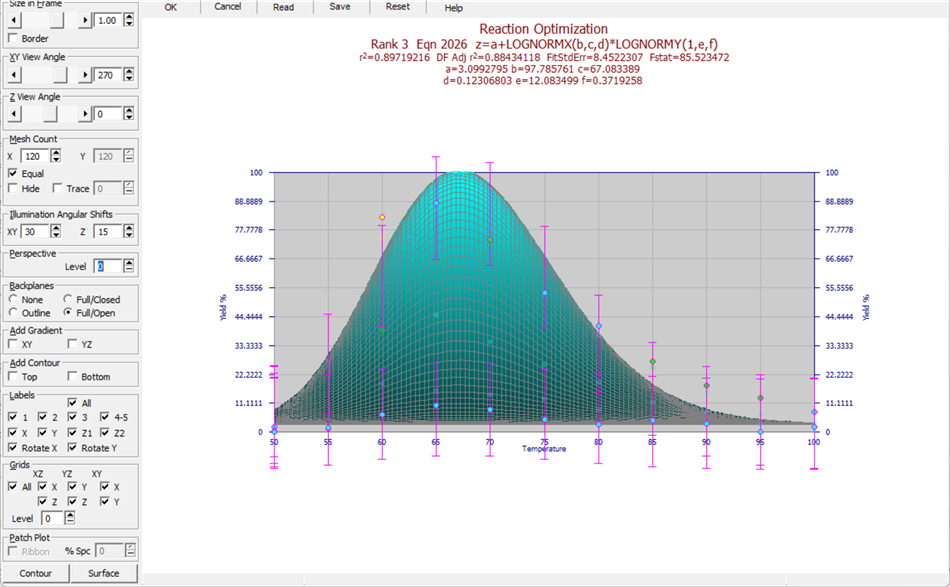
Task: Enable the Border checkbox
Action: click(13, 38)
